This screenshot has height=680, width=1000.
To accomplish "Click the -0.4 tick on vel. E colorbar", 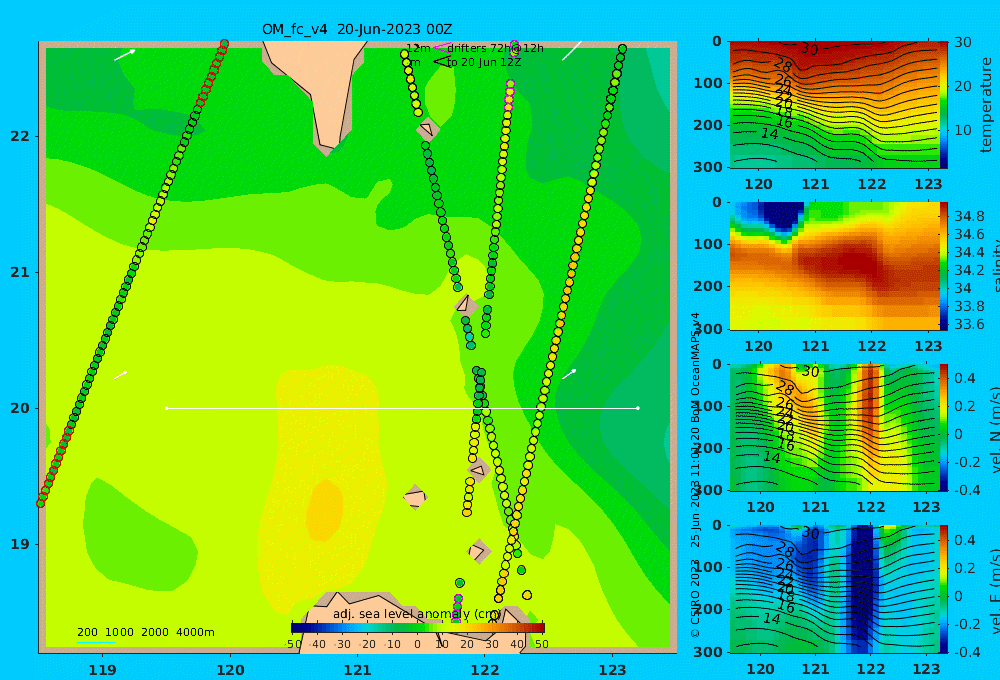I will tap(965, 652).
